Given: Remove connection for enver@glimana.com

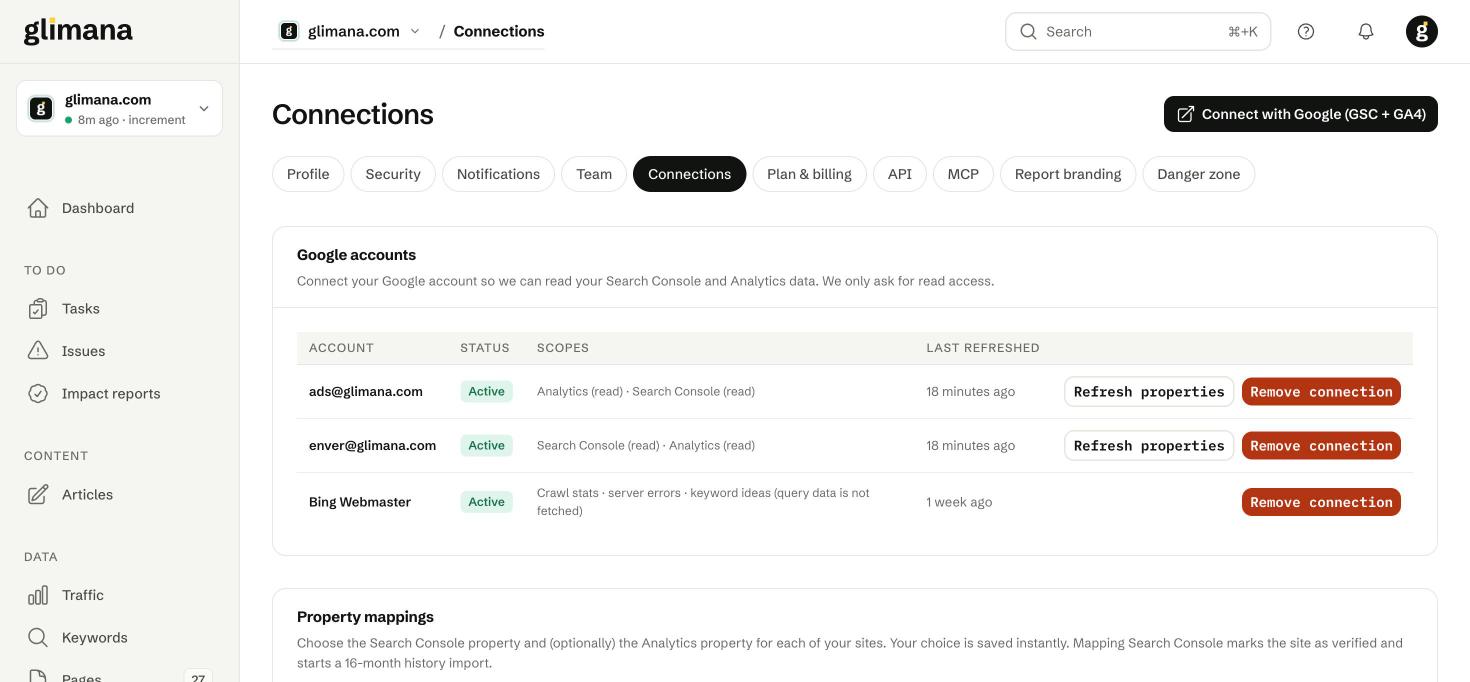Looking at the screenshot, I should [x=1321, y=446].
